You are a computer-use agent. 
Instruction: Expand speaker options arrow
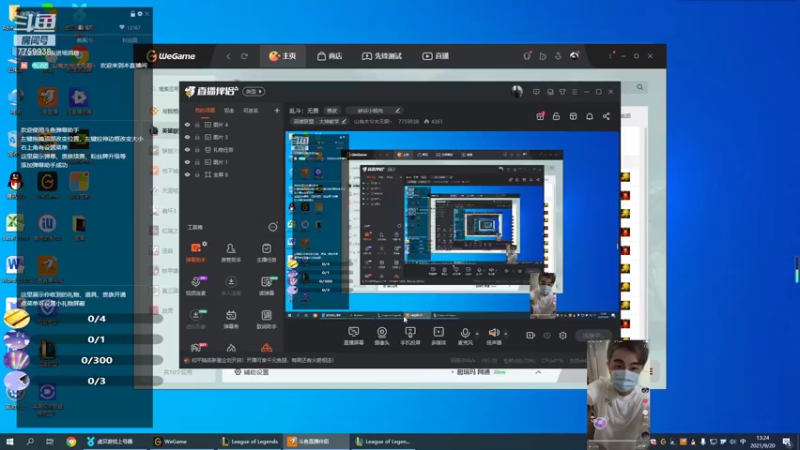coord(506,334)
